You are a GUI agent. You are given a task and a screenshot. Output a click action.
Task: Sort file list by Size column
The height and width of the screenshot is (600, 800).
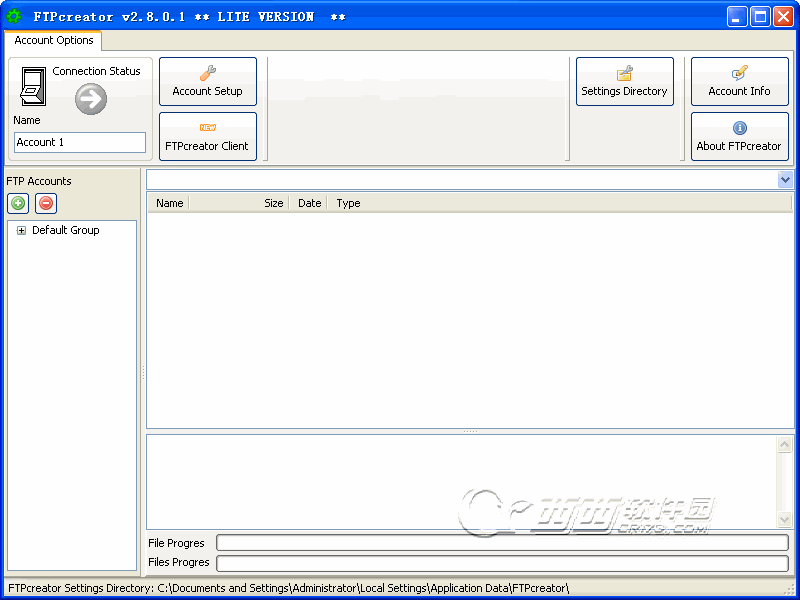click(239, 203)
